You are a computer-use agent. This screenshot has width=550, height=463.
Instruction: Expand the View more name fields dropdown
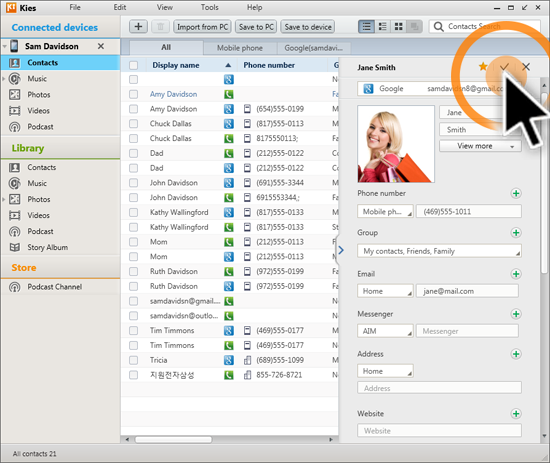pyautogui.click(x=480, y=146)
